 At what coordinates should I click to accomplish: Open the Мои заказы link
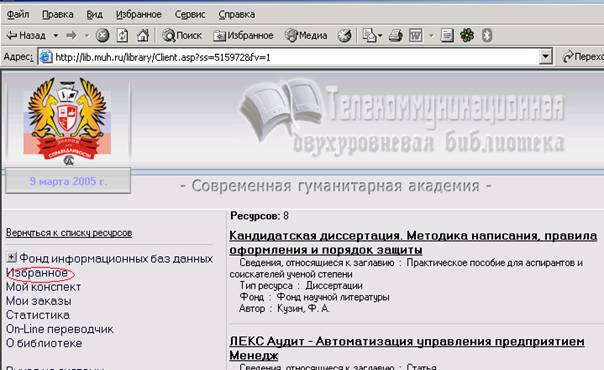pyautogui.click(x=39, y=301)
